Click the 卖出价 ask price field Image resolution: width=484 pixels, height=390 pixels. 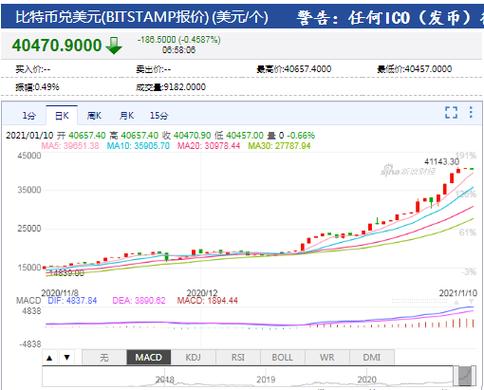tap(153, 69)
